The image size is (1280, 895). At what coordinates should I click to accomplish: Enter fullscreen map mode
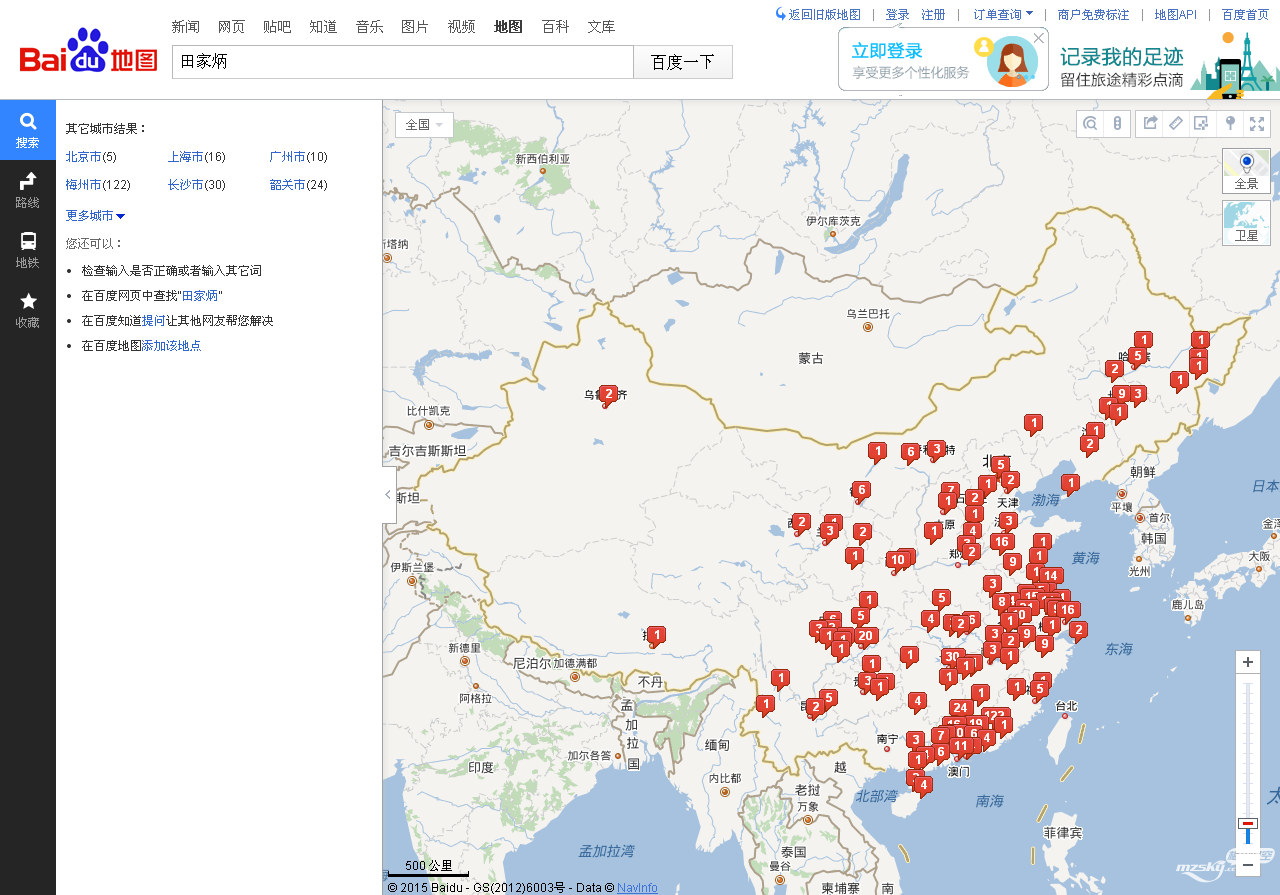click(1256, 124)
